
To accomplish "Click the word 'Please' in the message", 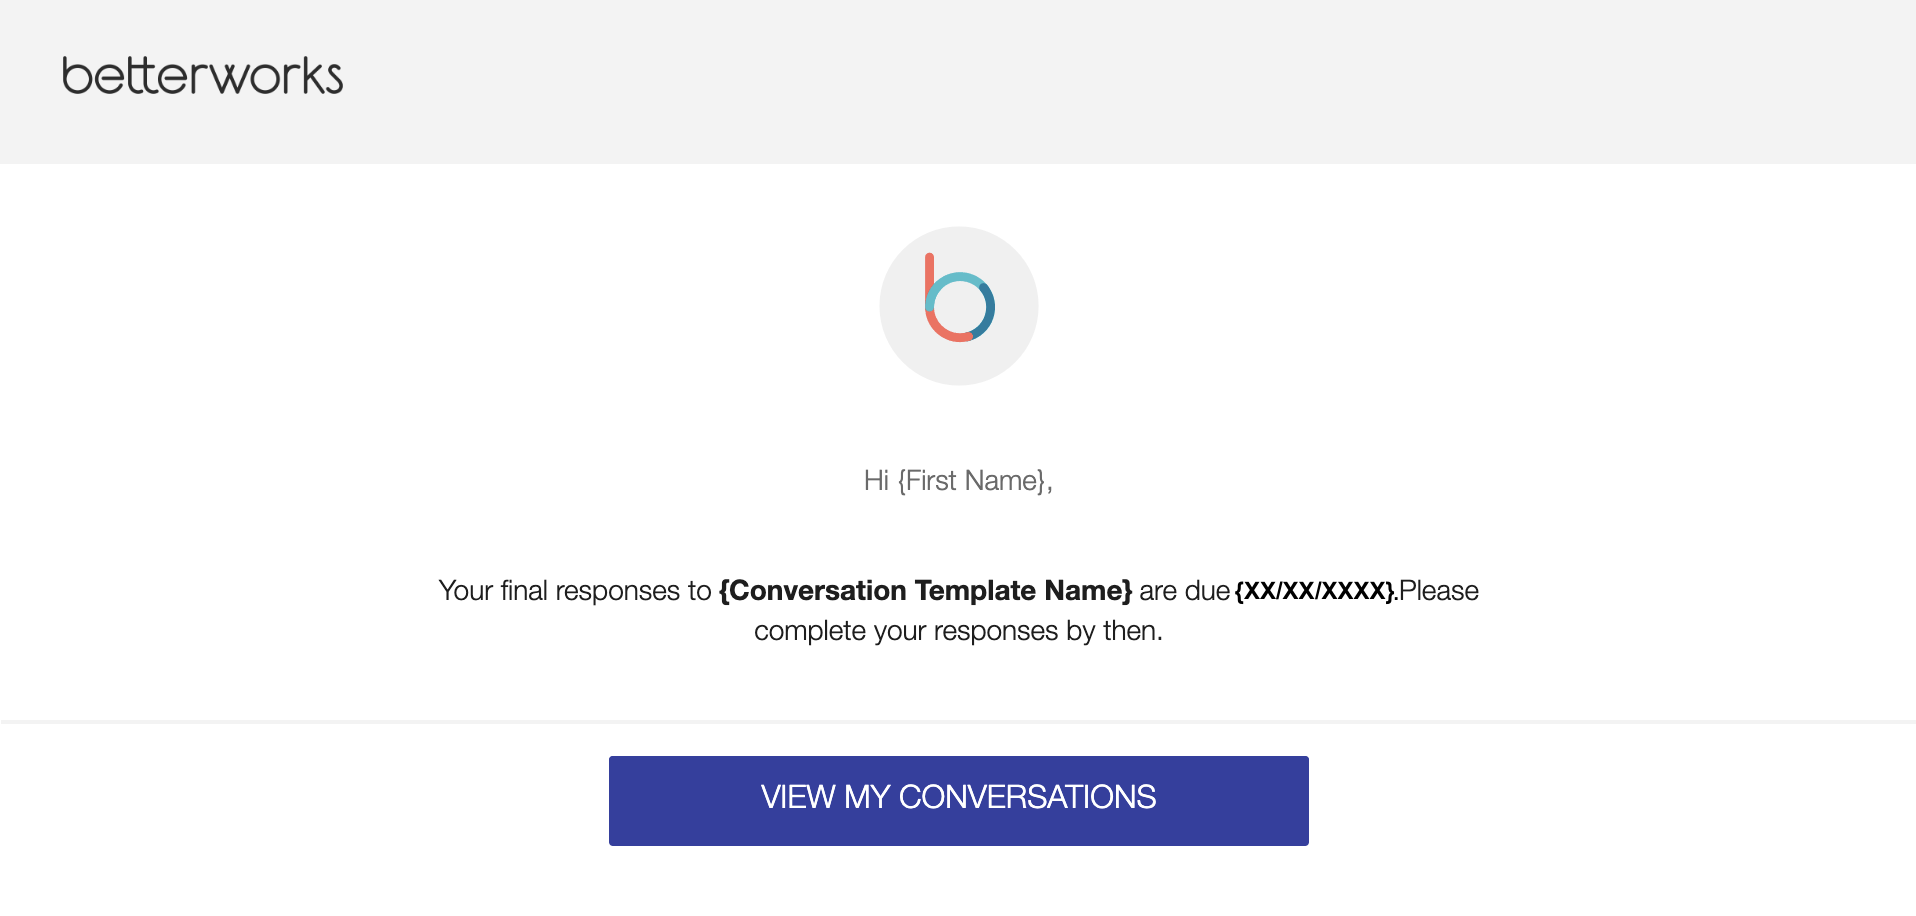I will pos(1439,591).
